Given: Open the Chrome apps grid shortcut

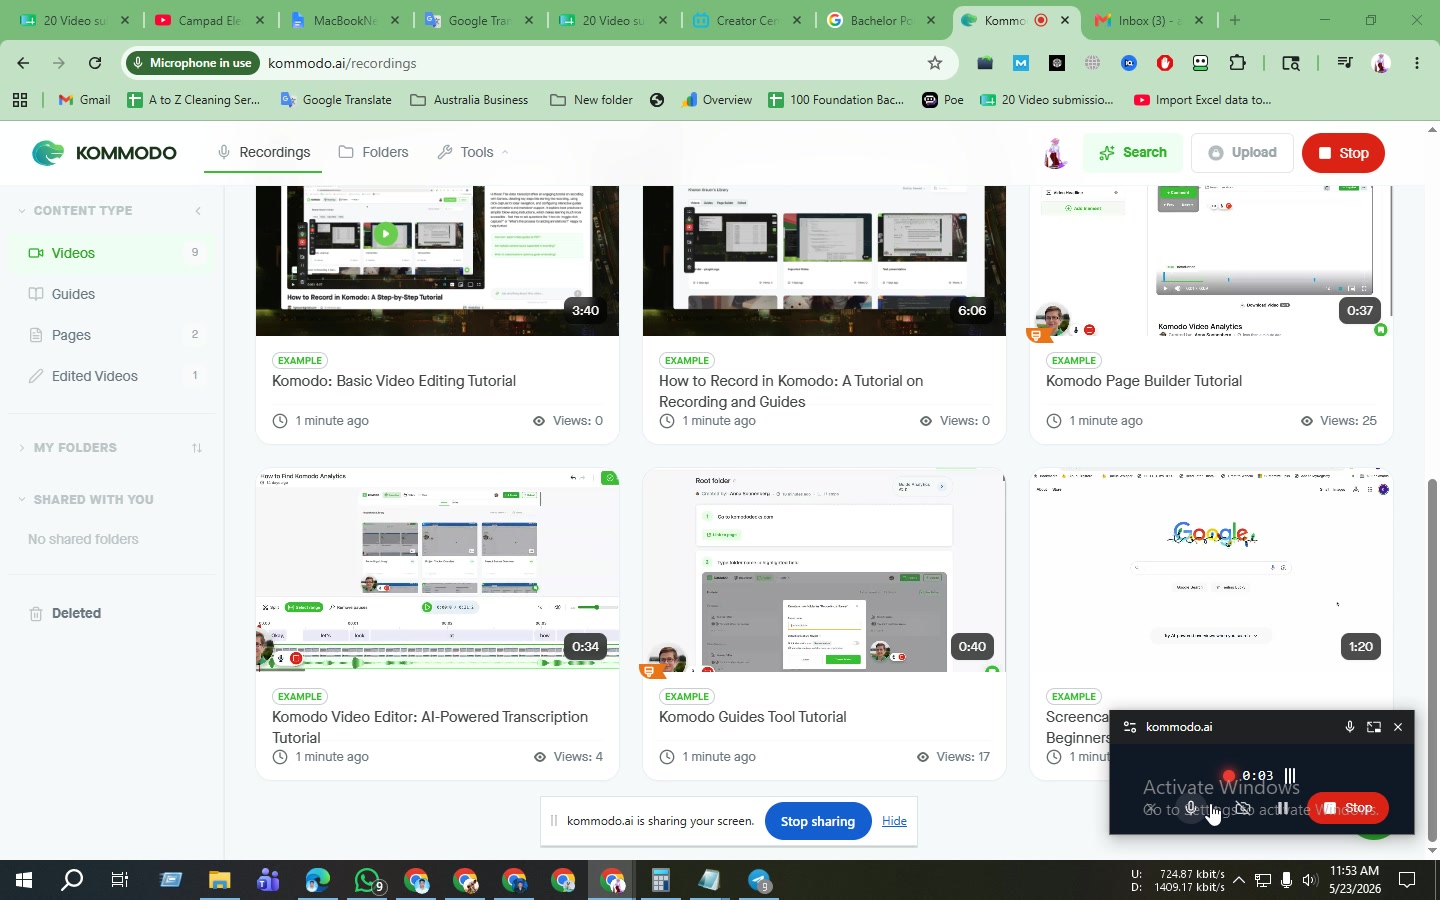Looking at the screenshot, I should click(x=20, y=100).
